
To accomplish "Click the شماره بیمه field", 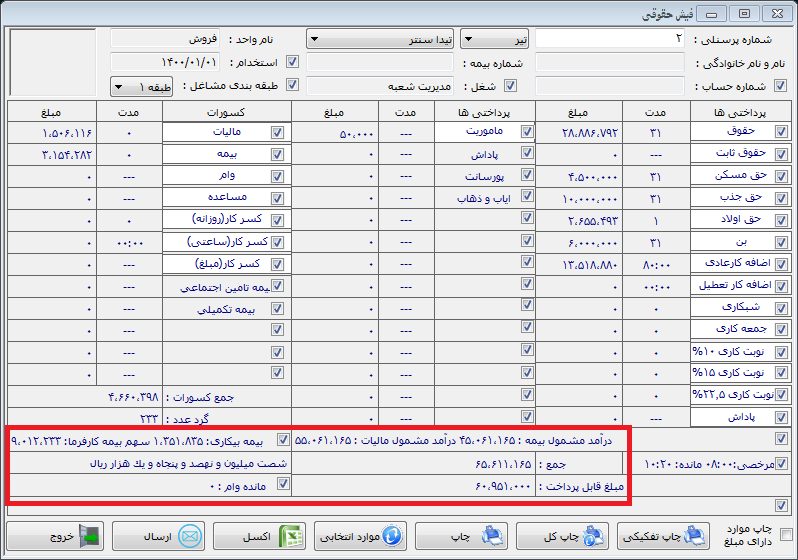I will click(x=380, y=63).
